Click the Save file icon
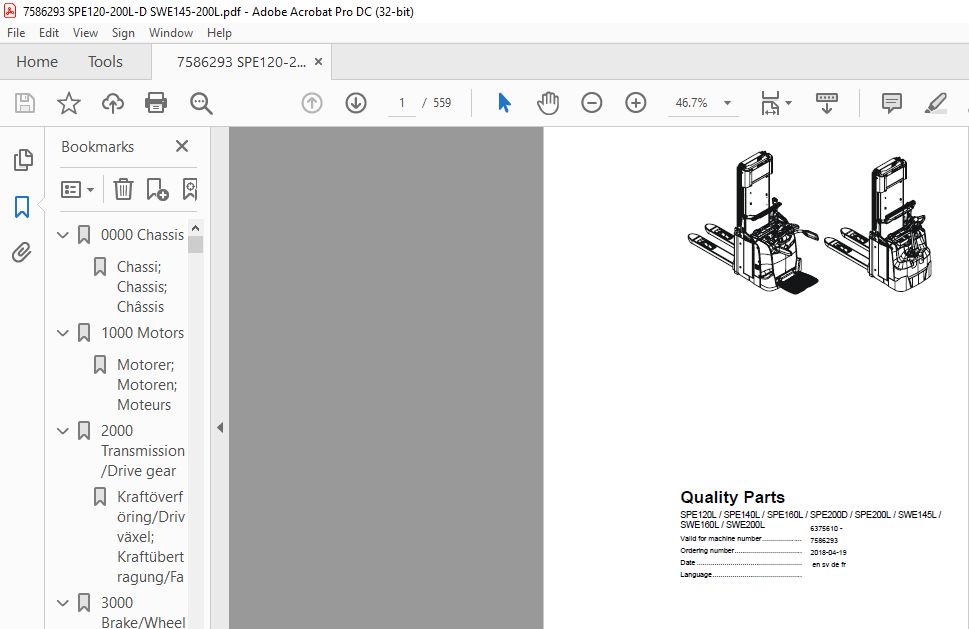The width and height of the screenshot is (969, 629). coord(25,103)
